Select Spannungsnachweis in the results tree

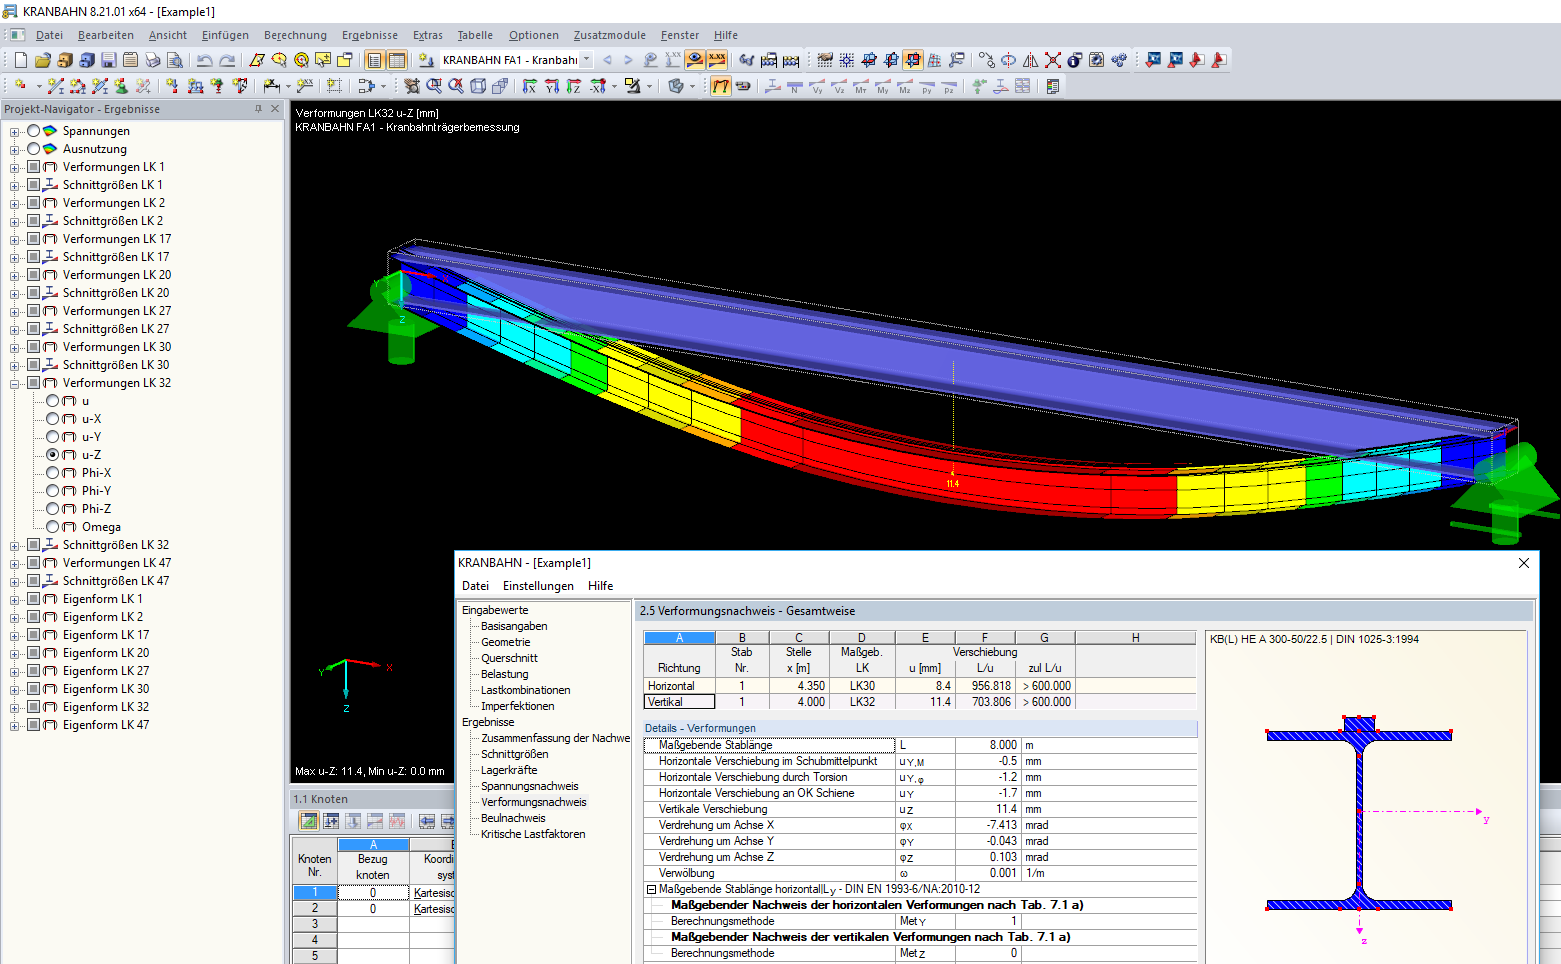(529, 786)
